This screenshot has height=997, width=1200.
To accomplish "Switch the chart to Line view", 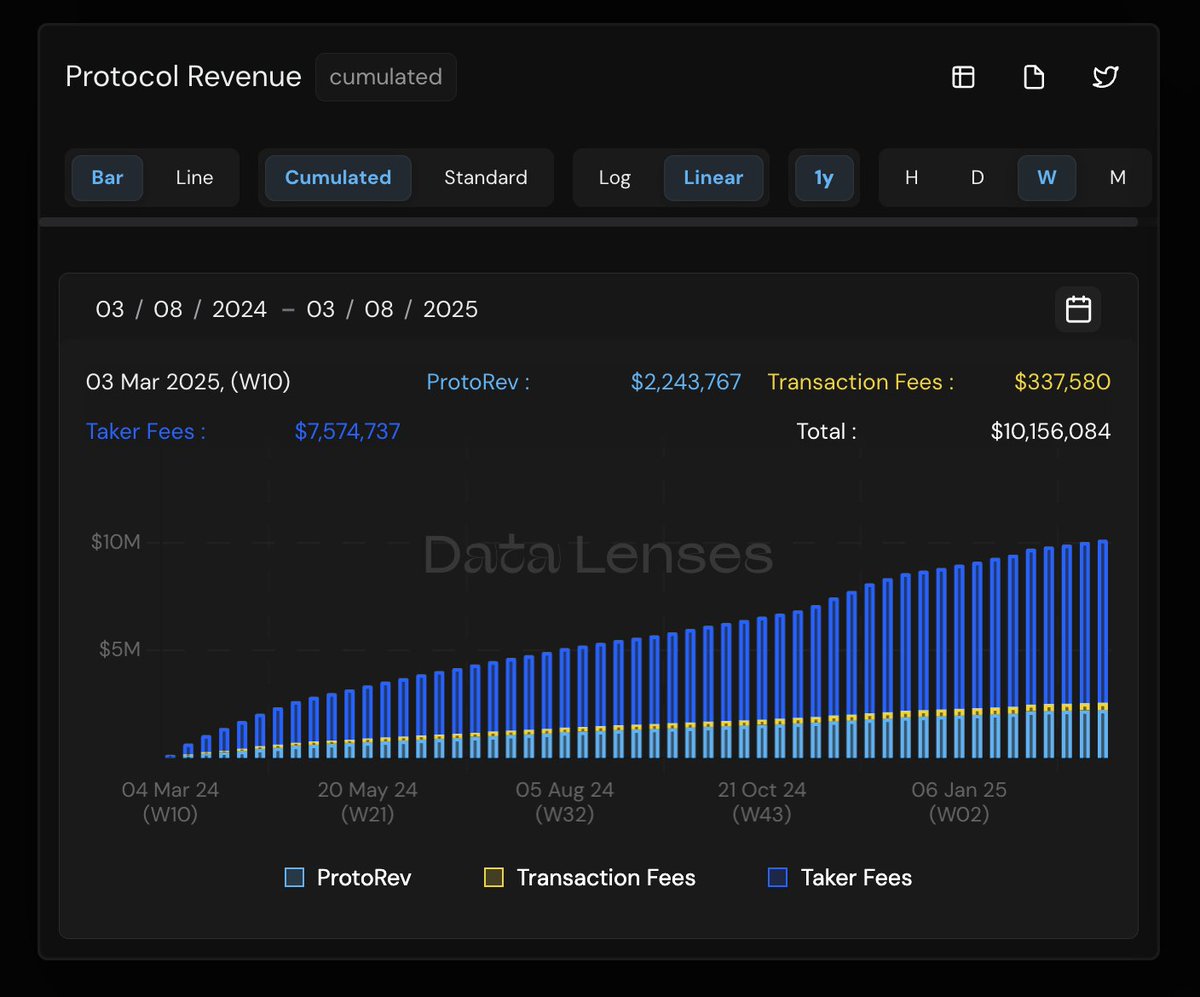I will click(194, 177).
